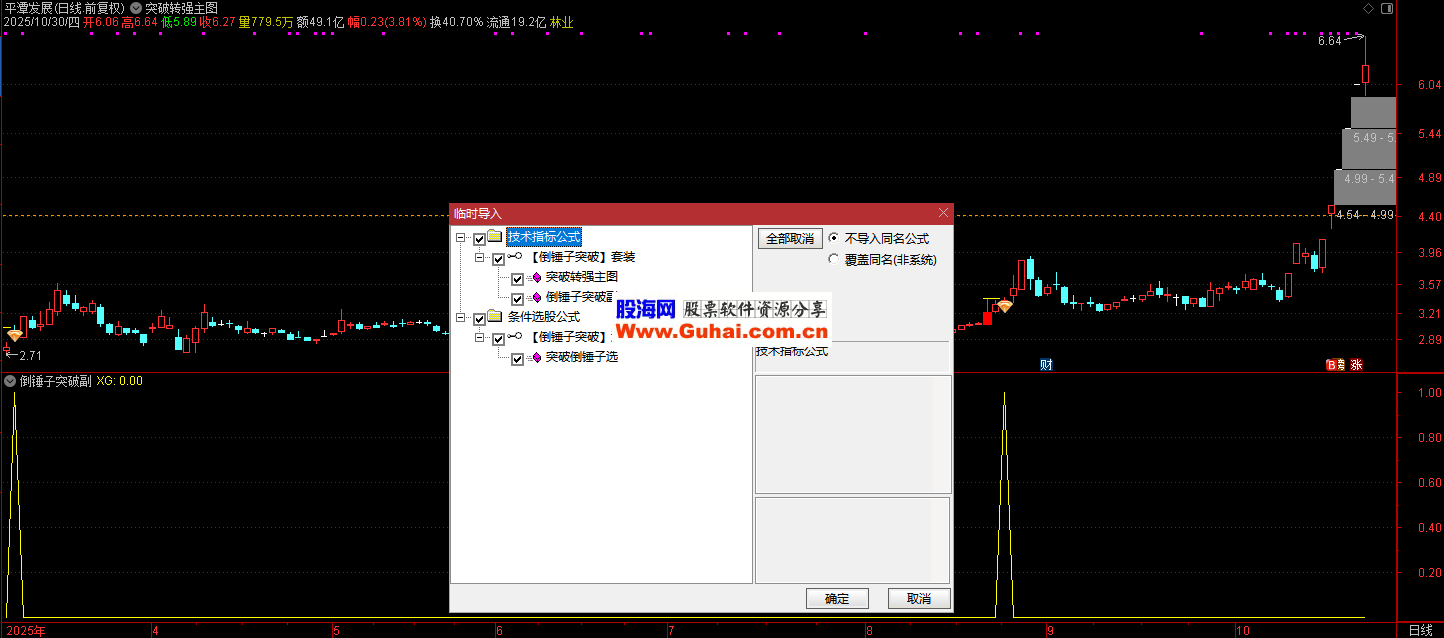Click the 条件选股公式 yellow folder icon

point(494,317)
